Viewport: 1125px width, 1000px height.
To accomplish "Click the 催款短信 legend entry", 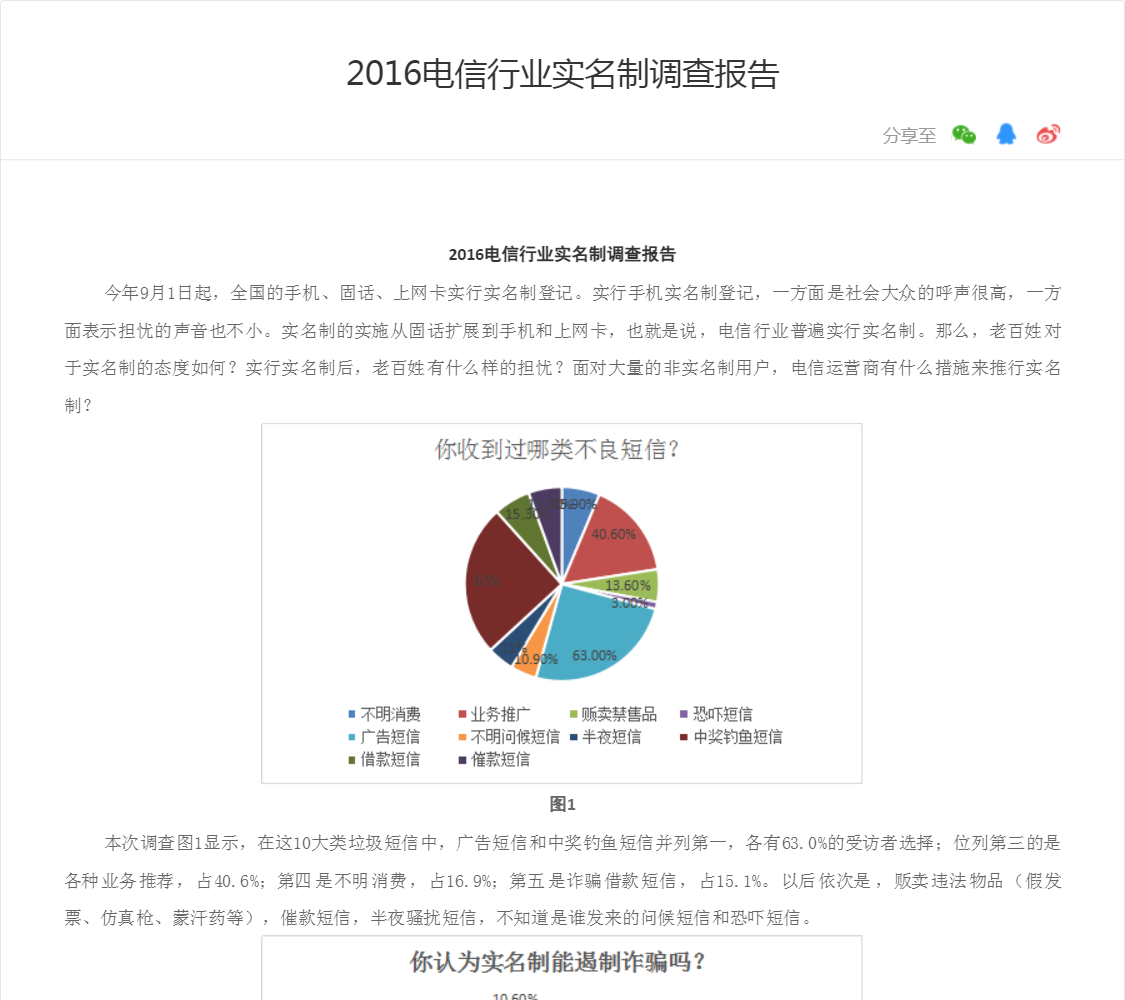I will point(495,759).
